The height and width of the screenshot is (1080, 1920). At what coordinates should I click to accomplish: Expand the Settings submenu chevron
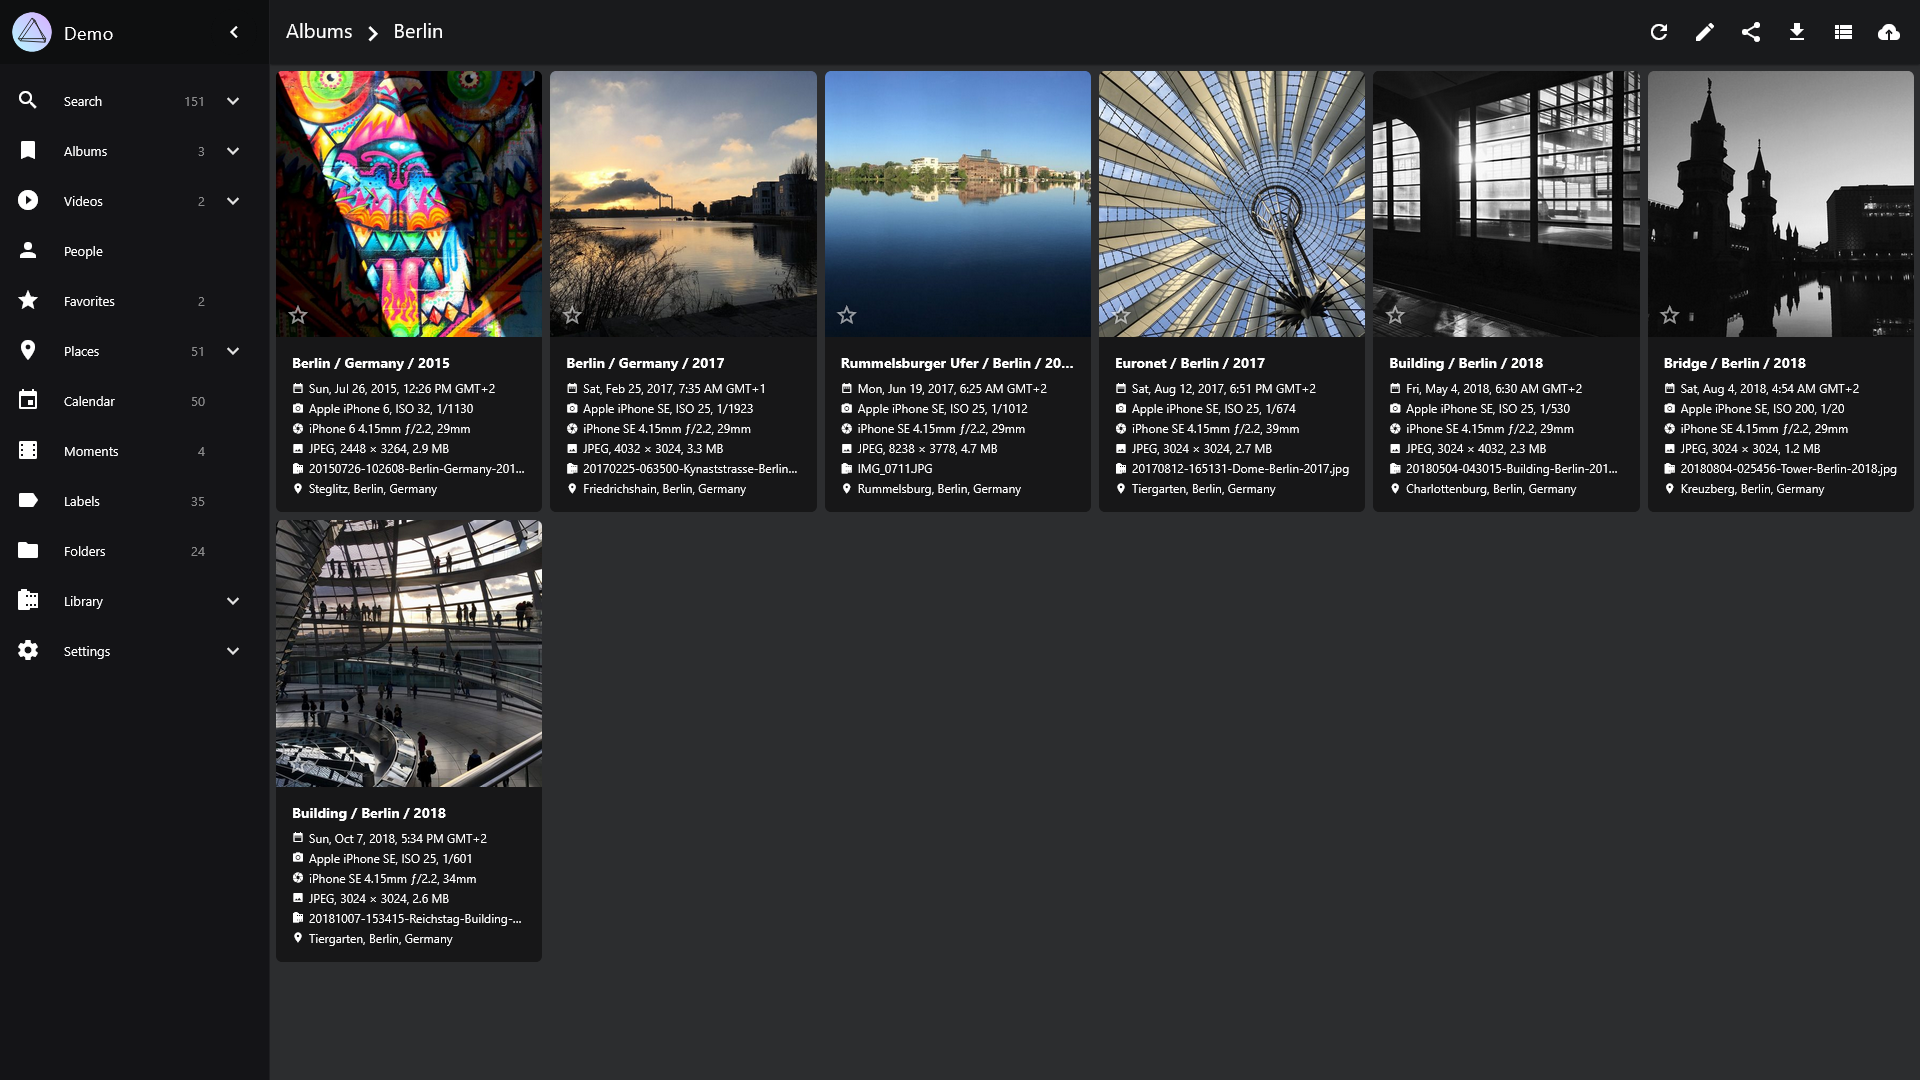233,651
